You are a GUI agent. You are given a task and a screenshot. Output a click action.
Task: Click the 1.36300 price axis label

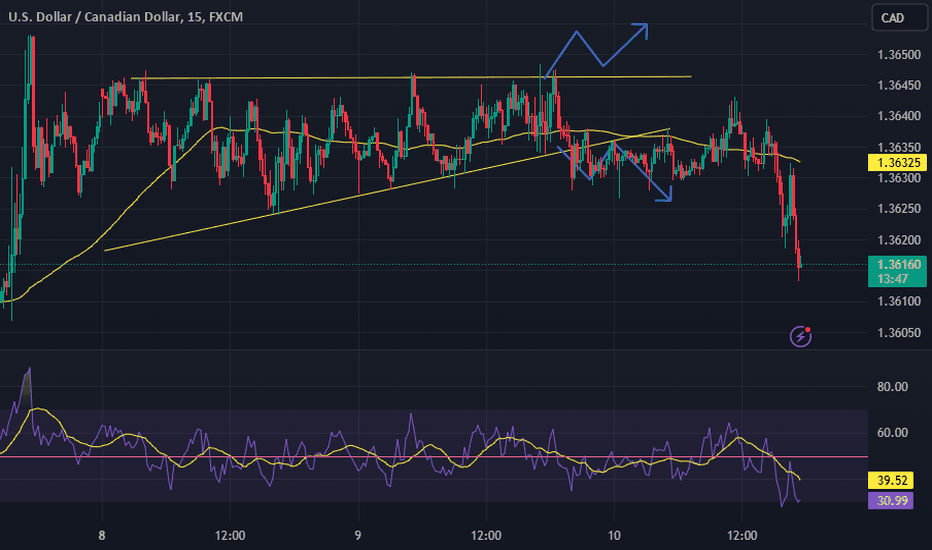pos(899,178)
